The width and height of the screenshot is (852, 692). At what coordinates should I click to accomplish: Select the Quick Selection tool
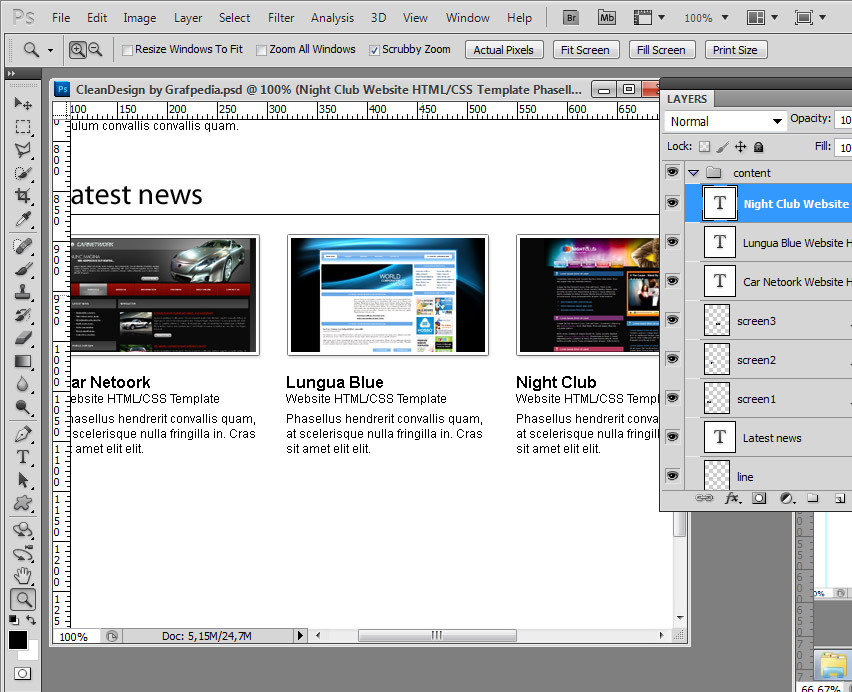coord(23,173)
